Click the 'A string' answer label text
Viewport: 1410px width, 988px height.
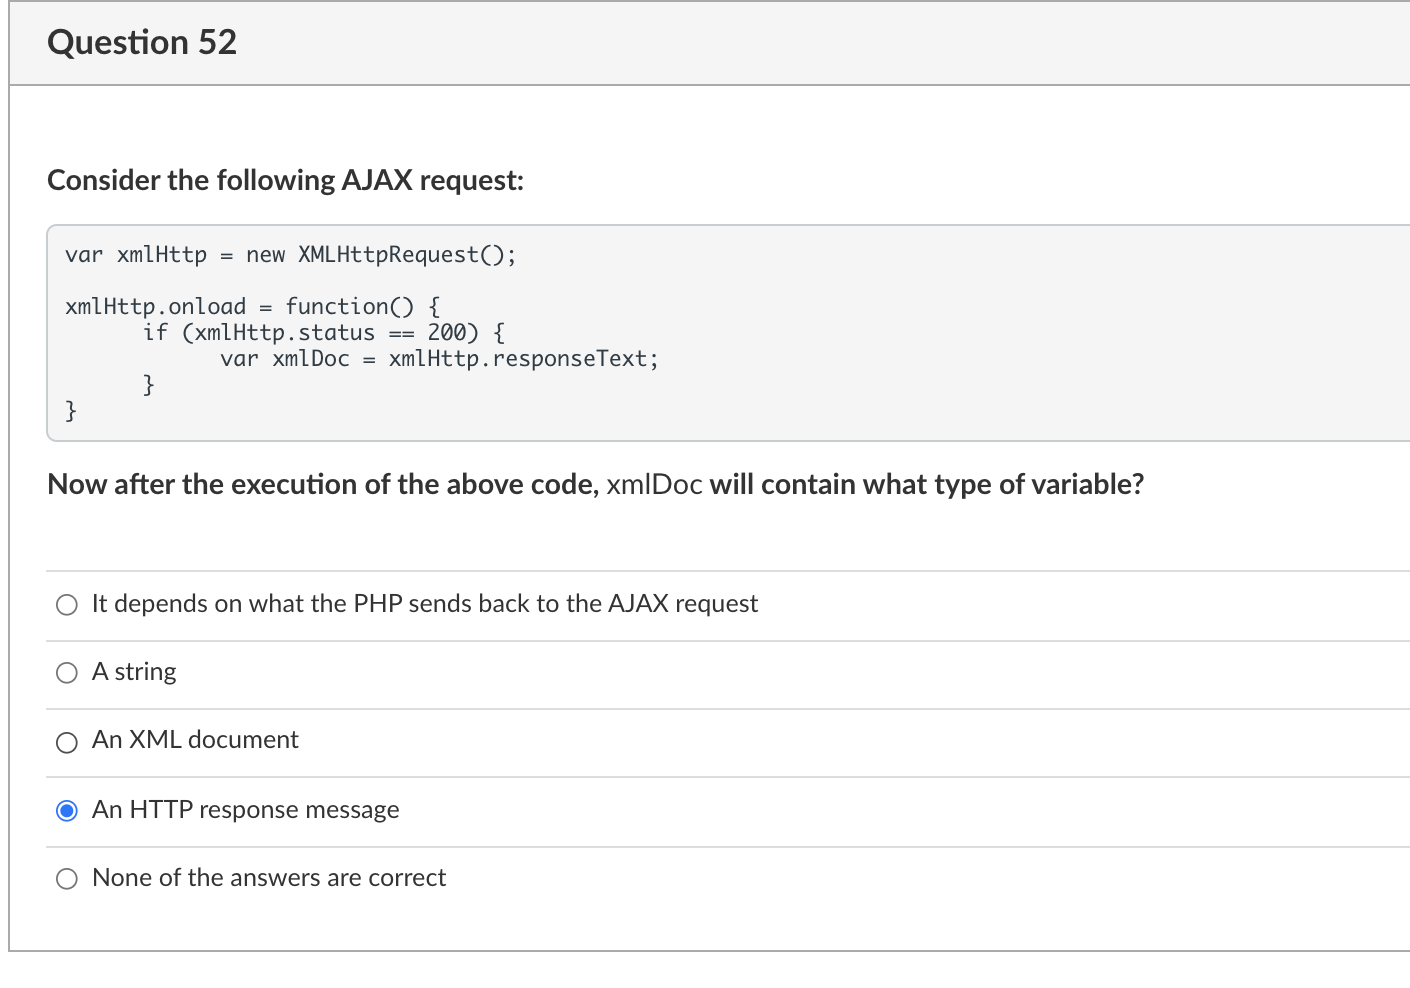pyautogui.click(x=134, y=672)
